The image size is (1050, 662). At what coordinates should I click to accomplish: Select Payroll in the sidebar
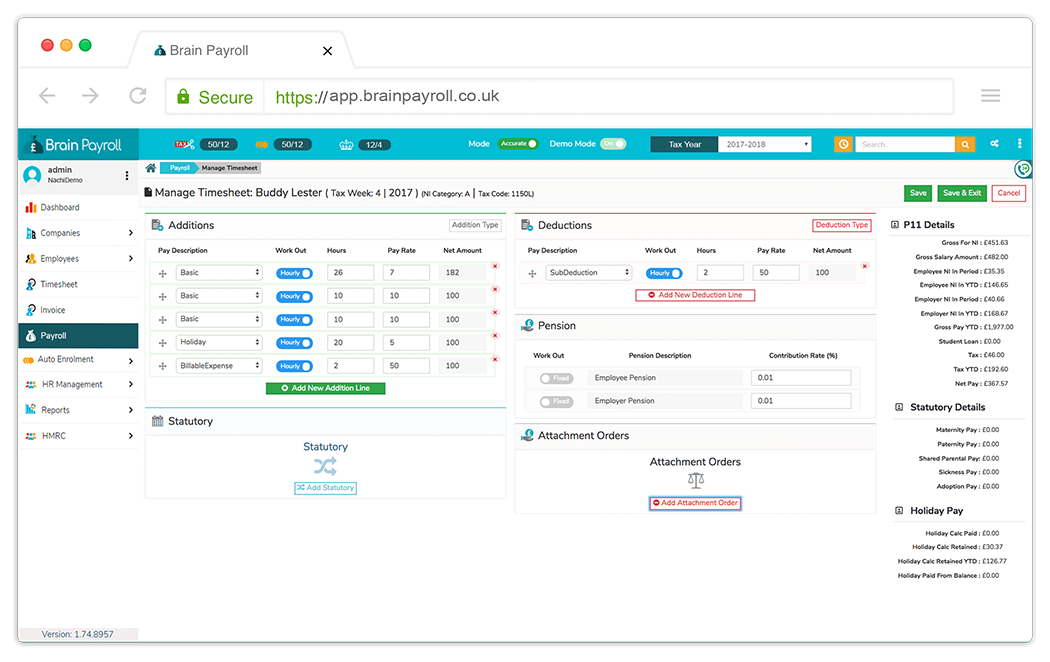click(x=78, y=336)
